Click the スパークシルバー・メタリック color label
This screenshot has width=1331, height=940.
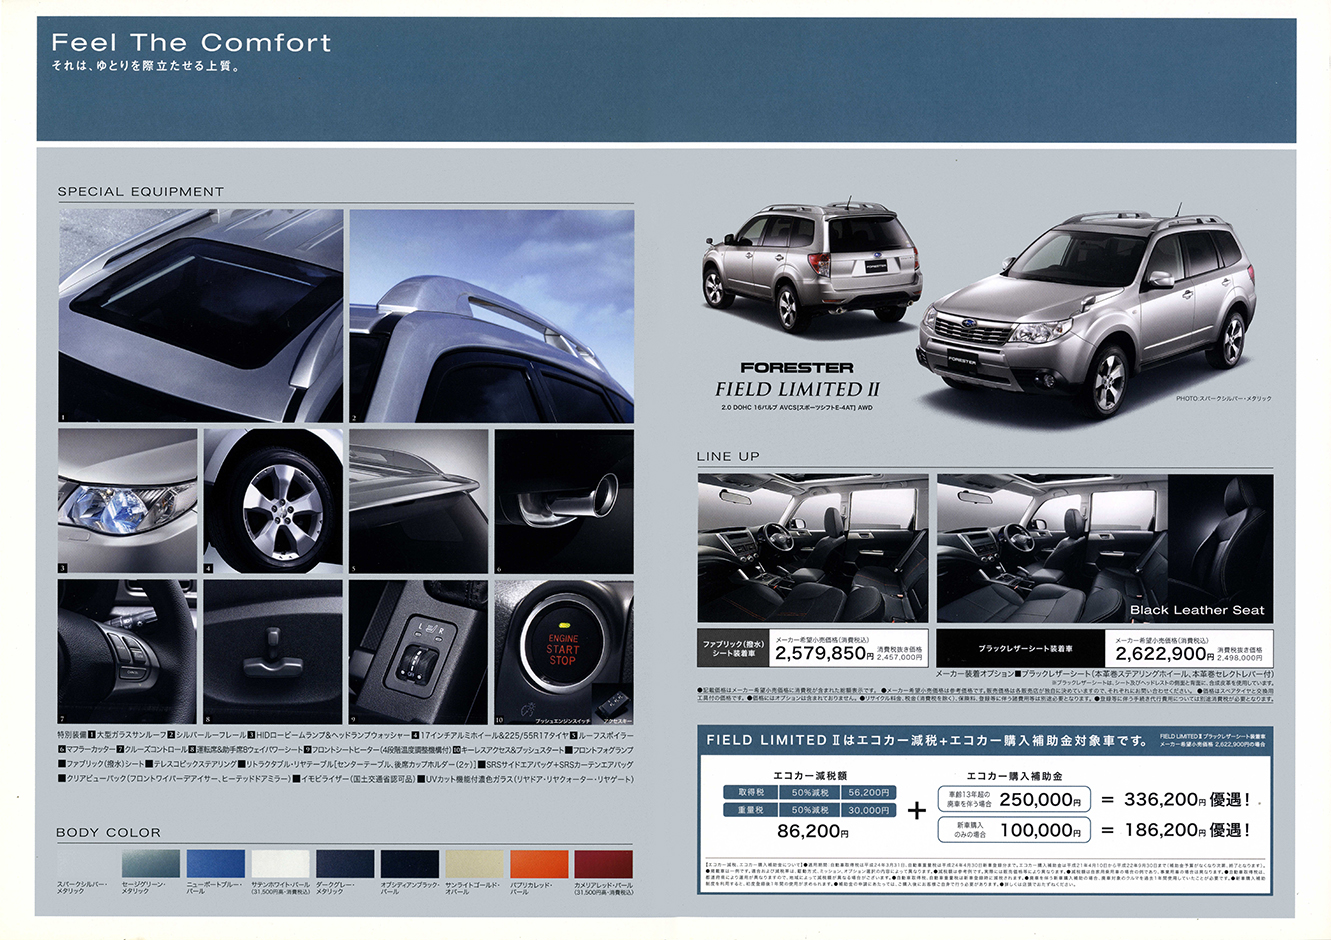[84, 888]
